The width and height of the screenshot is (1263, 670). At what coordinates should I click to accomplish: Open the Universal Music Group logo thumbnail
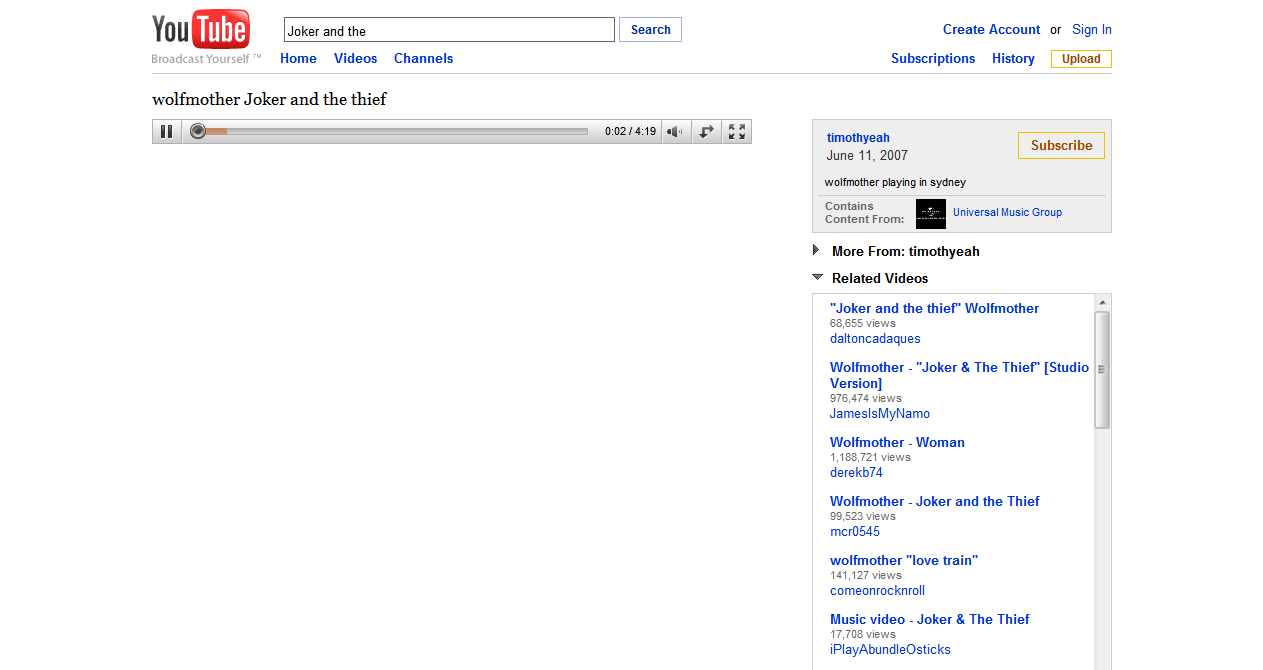[x=931, y=213]
